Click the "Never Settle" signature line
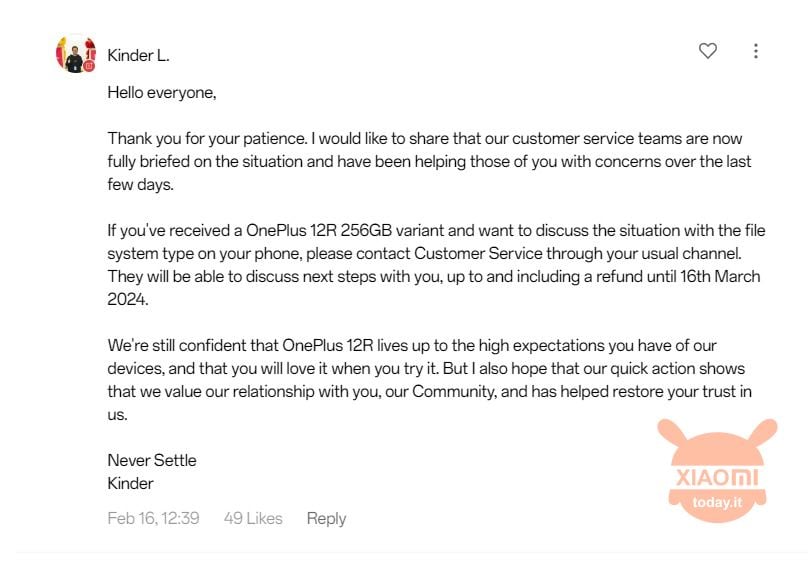This screenshot has height=562, width=808. 152,460
